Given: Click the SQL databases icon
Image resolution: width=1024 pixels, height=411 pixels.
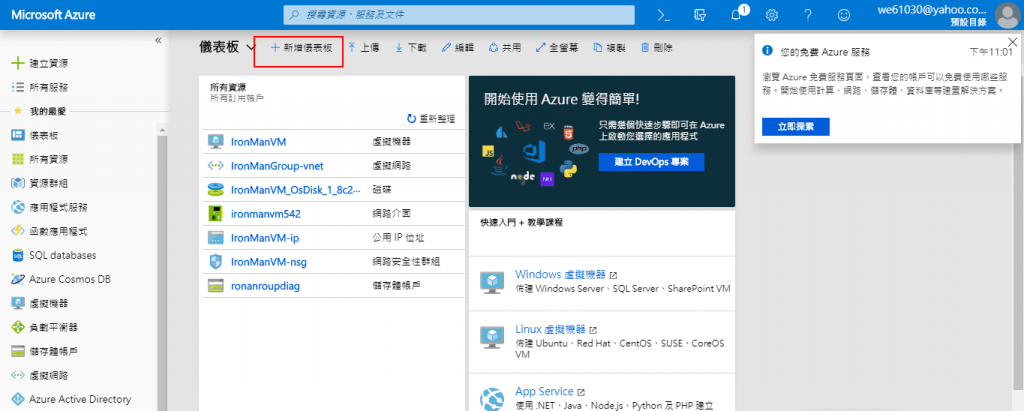Looking at the screenshot, I should [18, 255].
